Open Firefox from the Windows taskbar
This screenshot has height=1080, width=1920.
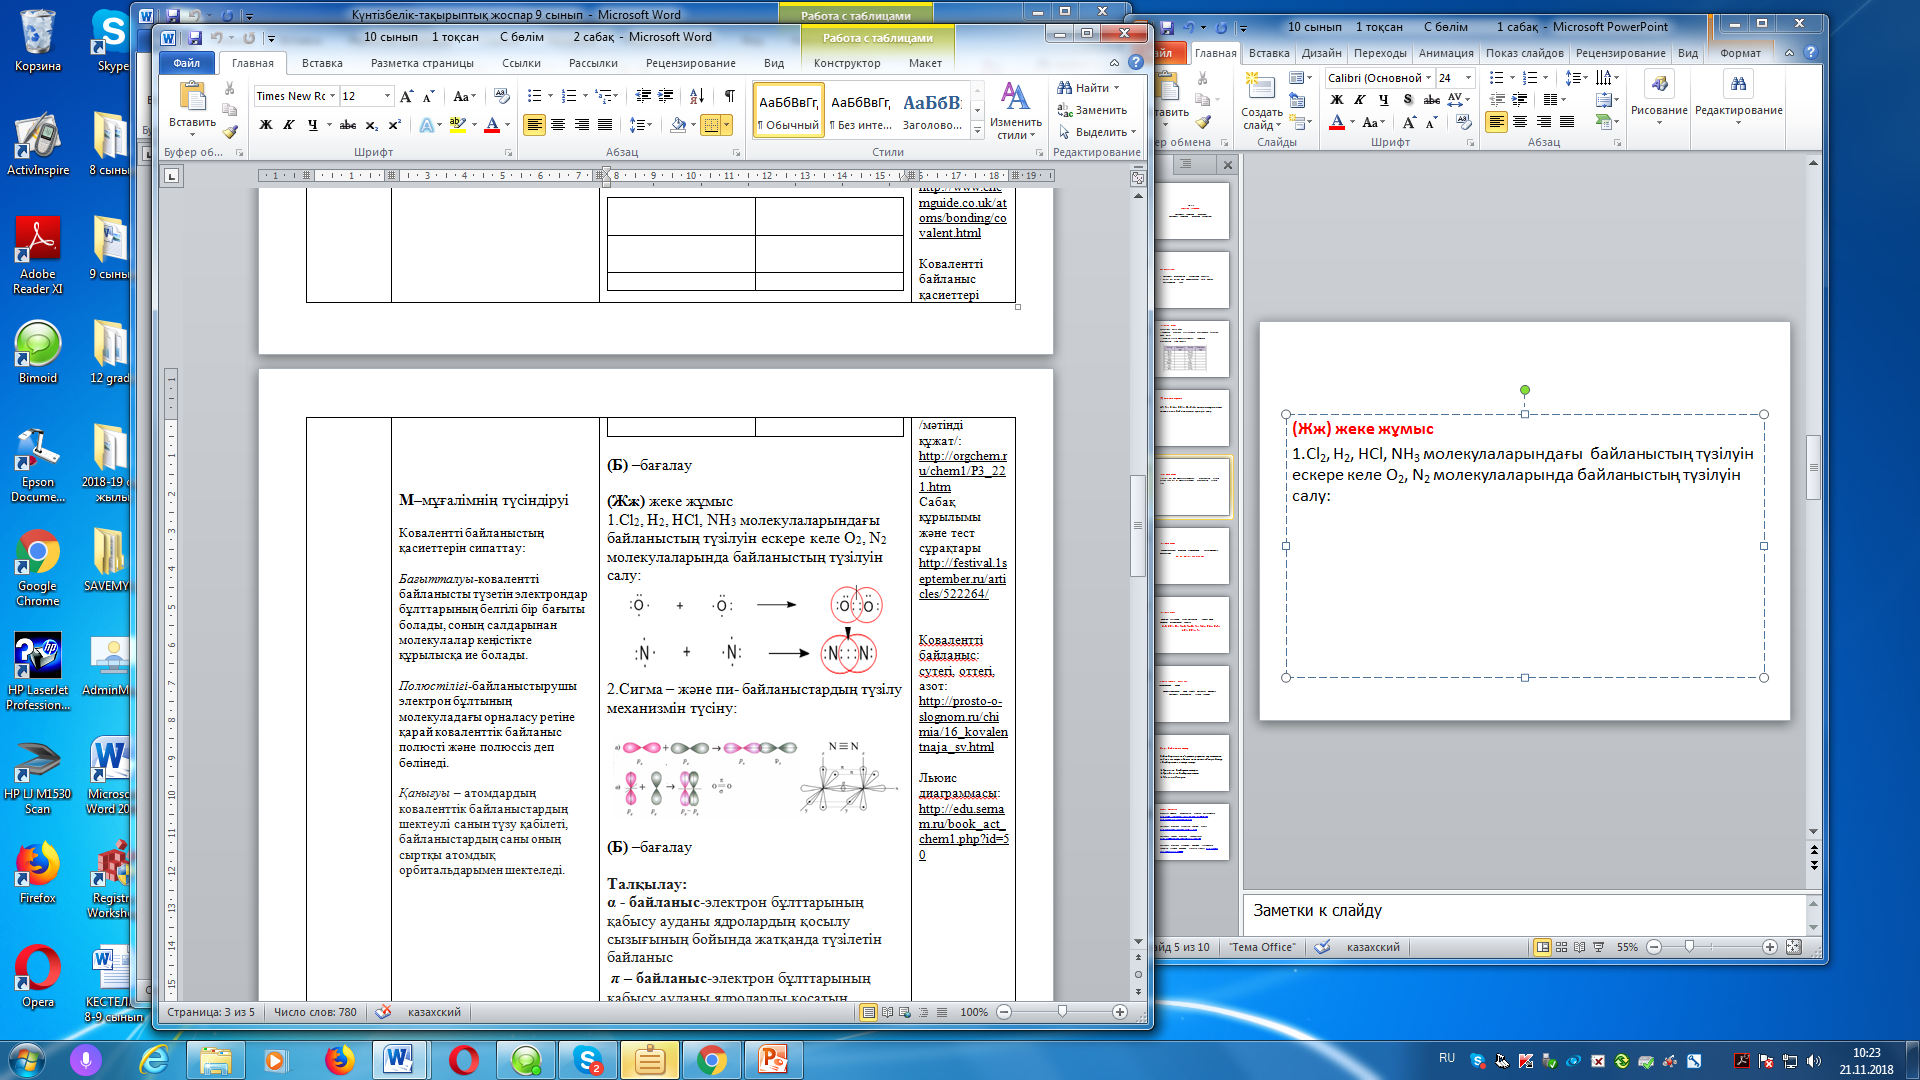point(340,1060)
